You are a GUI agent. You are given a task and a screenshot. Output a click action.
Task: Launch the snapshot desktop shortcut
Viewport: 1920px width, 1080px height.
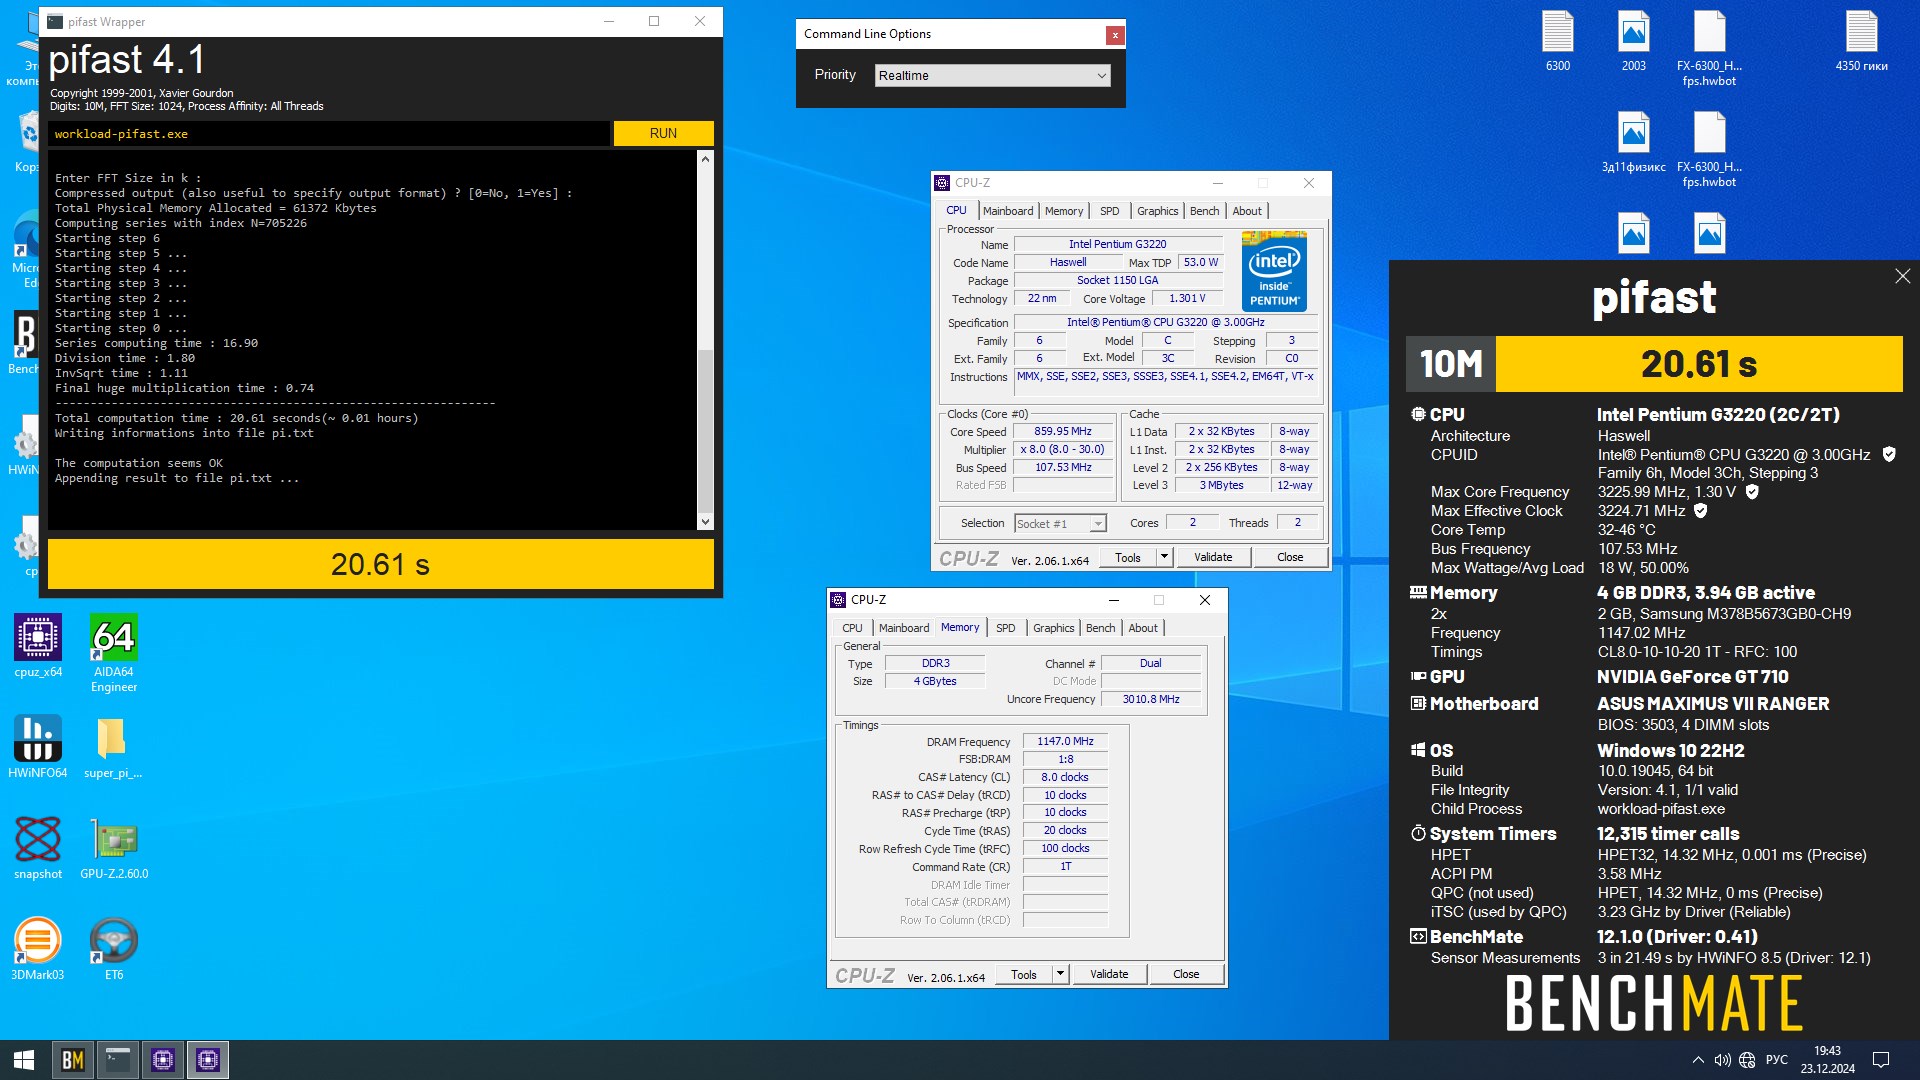point(38,848)
